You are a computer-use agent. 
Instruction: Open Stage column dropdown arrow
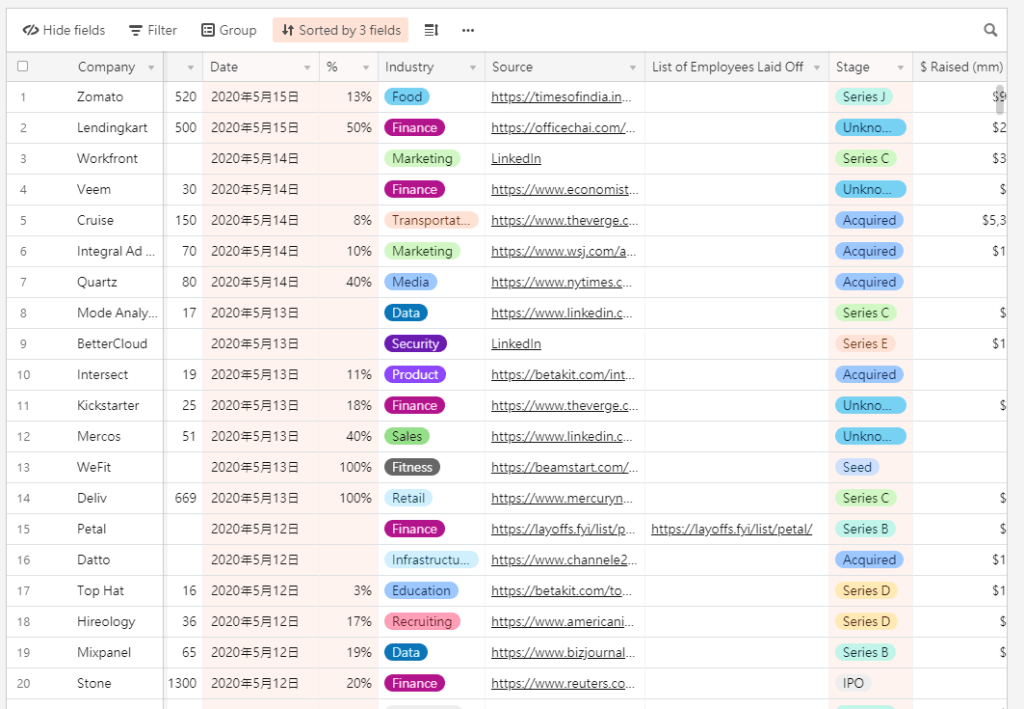coord(900,67)
